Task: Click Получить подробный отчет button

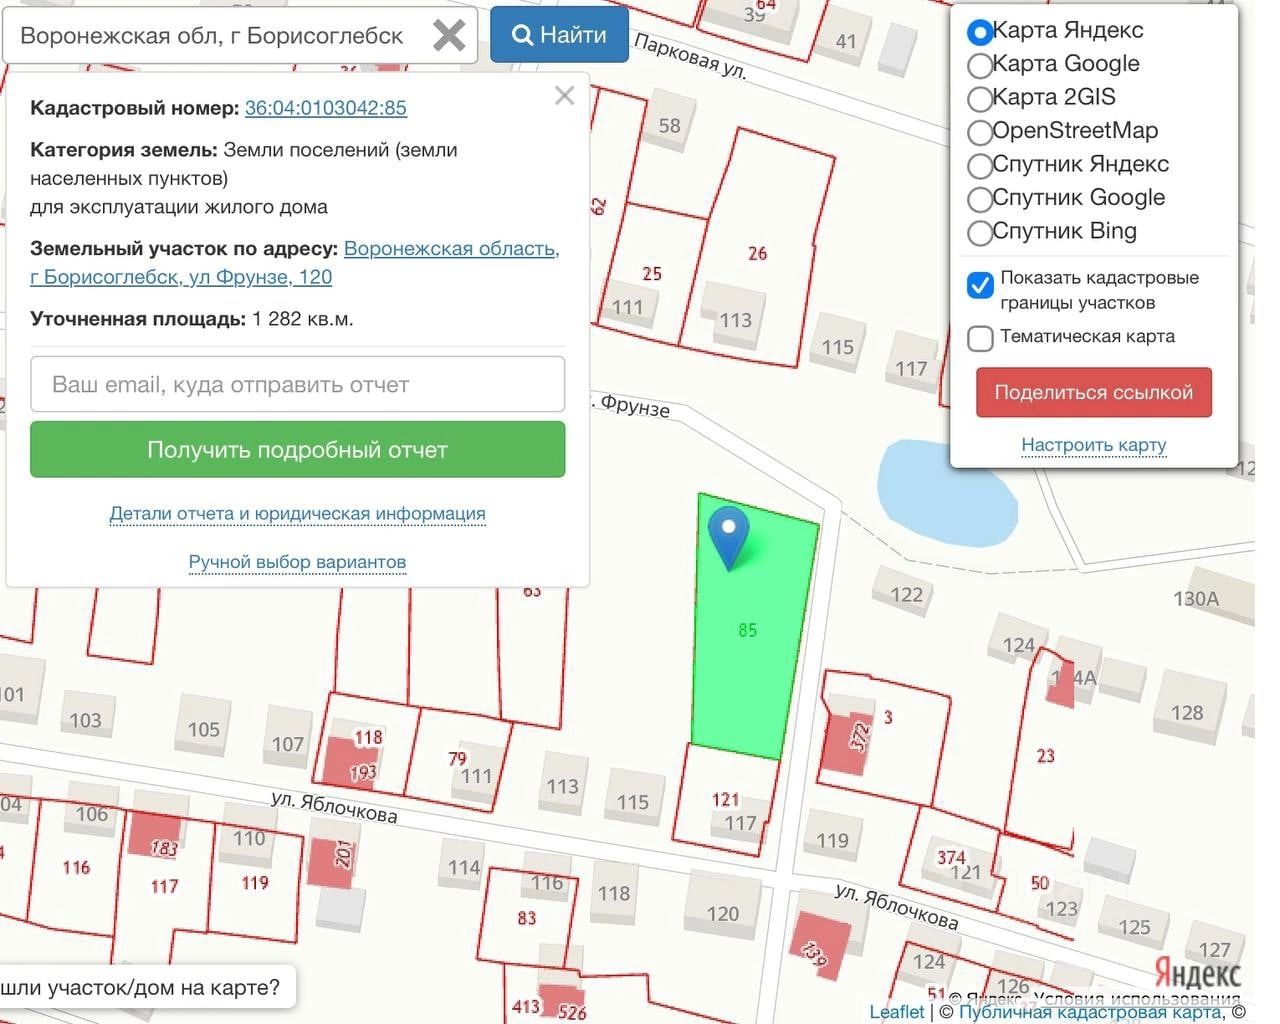Action: [x=298, y=449]
